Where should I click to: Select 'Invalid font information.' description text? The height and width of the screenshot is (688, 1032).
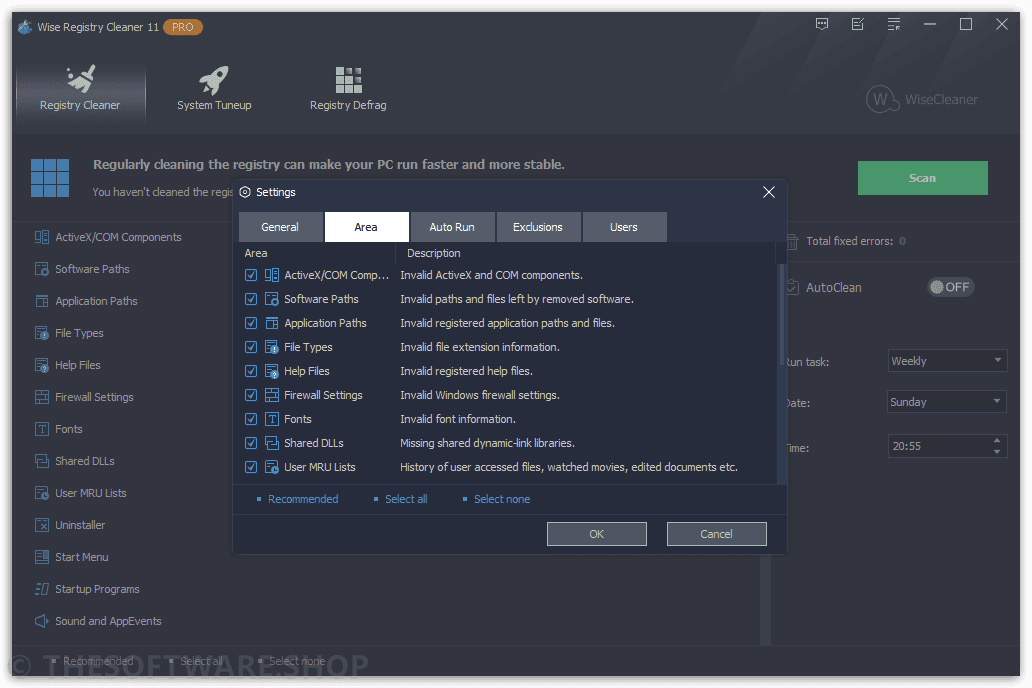point(458,419)
